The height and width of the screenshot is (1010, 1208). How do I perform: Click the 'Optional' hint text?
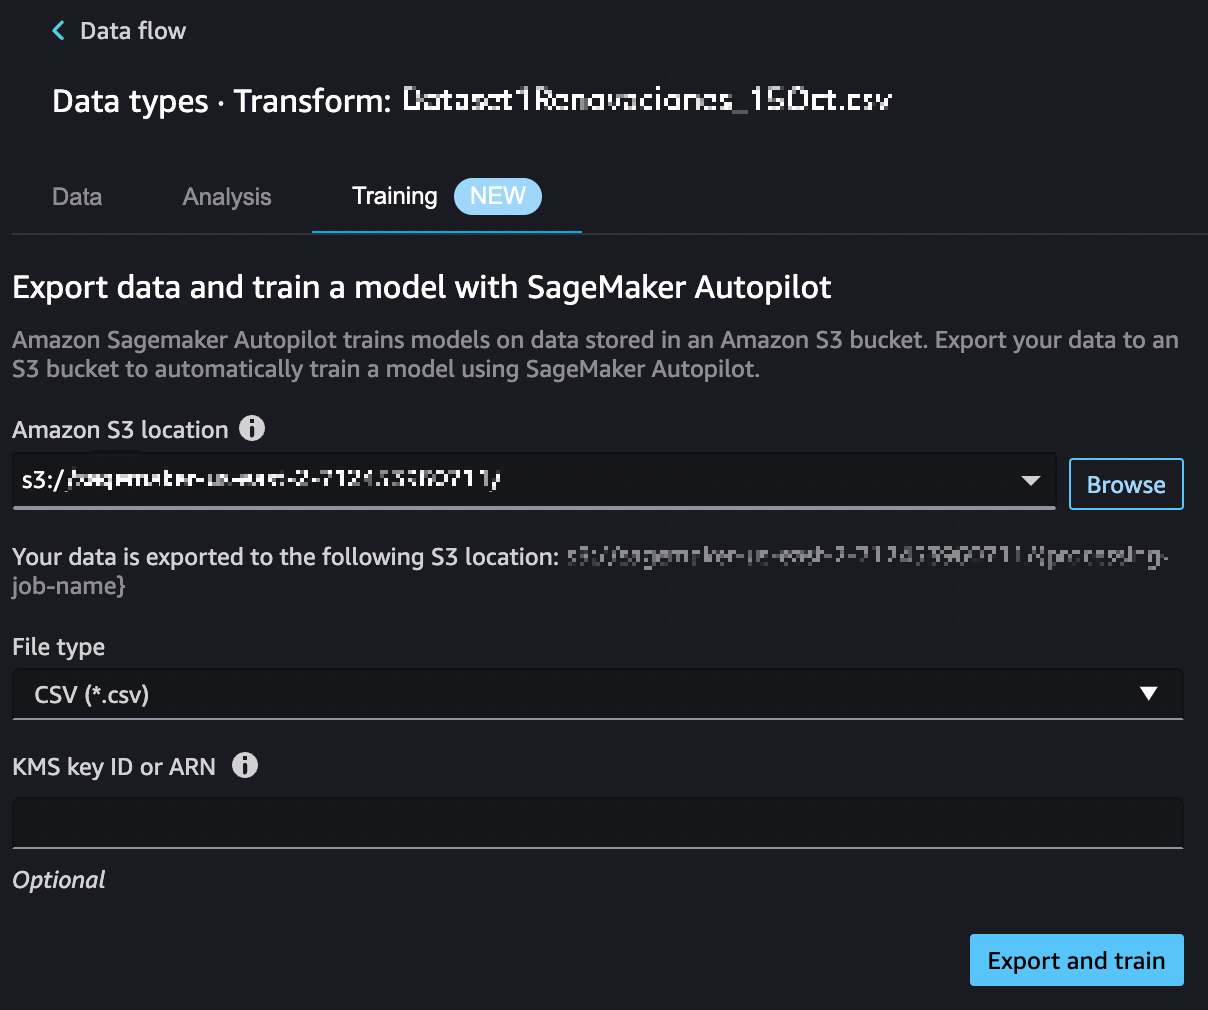coord(59,880)
